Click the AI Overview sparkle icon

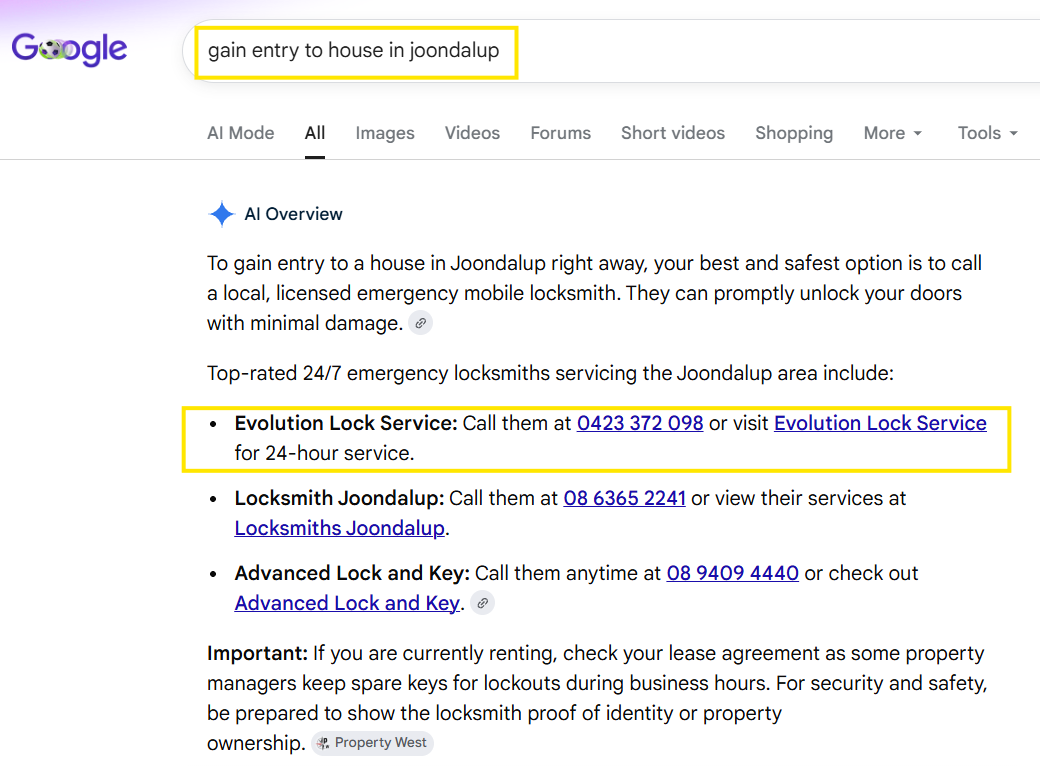(x=222, y=214)
